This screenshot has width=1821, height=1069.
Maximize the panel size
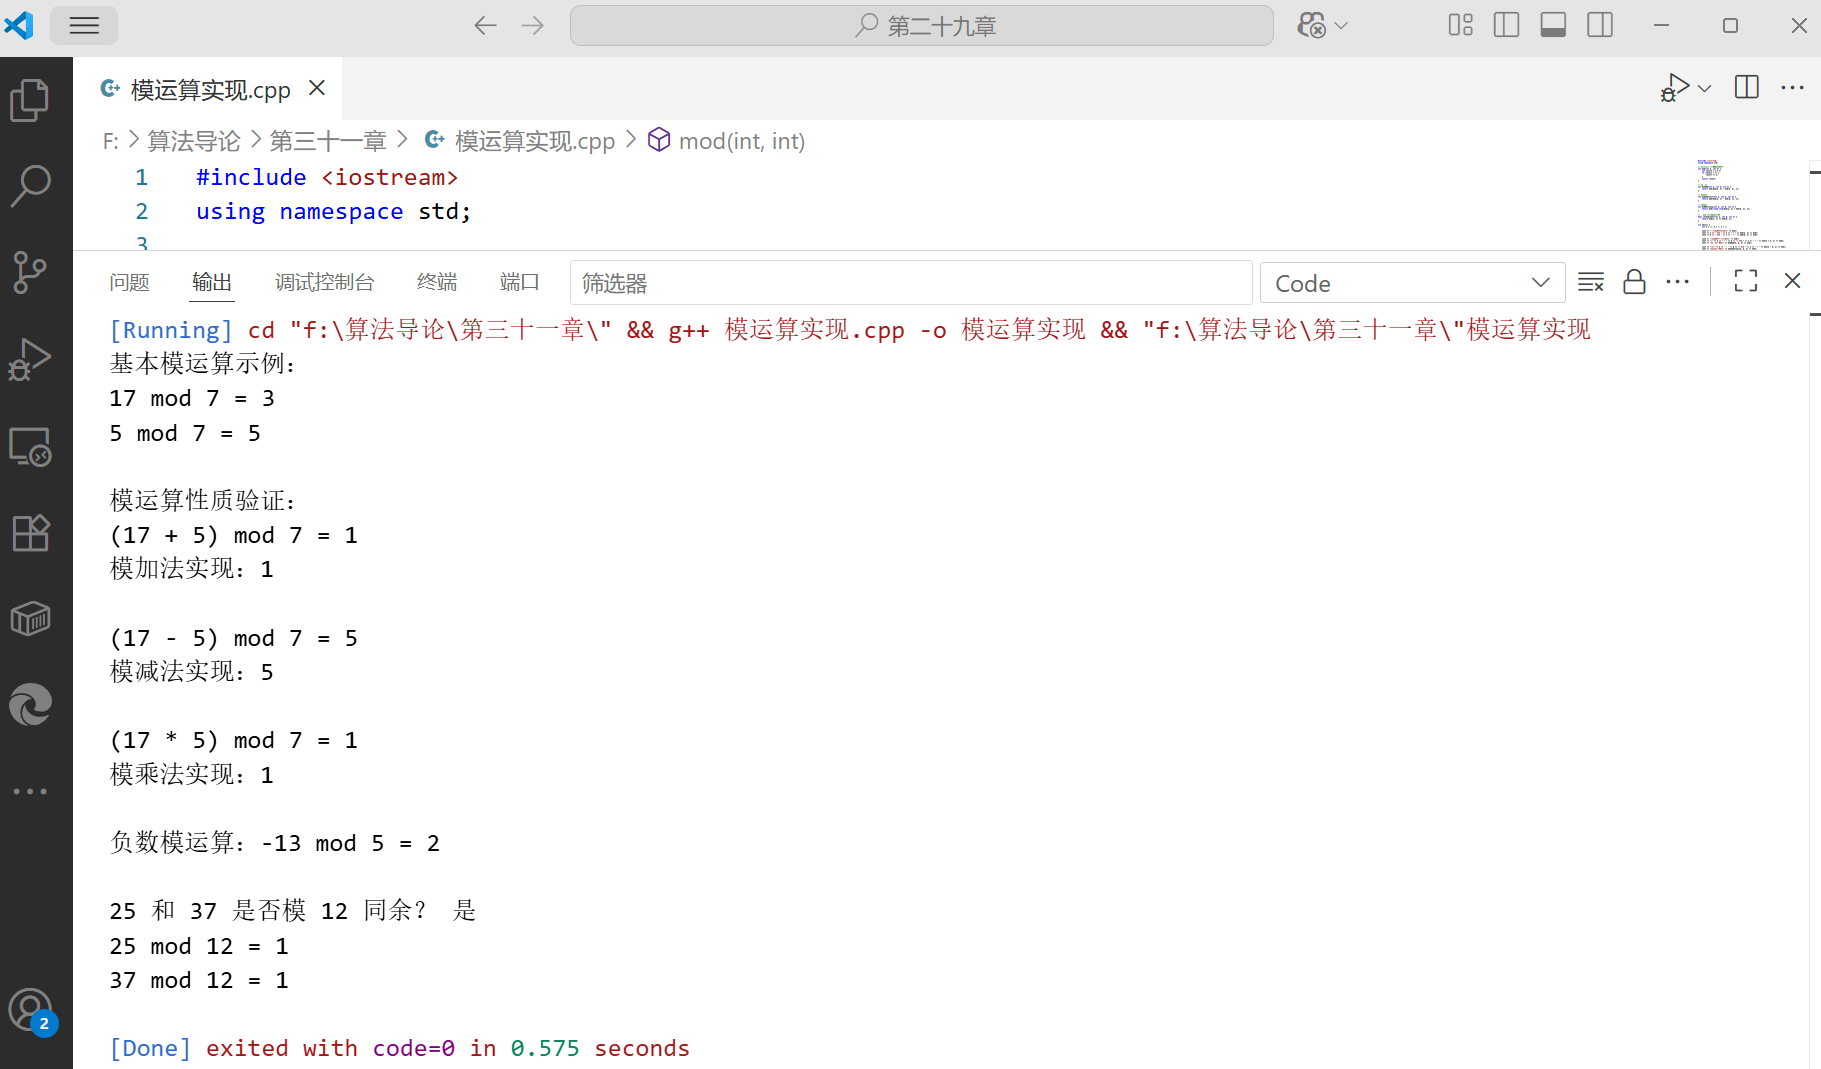[x=1746, y=281]
